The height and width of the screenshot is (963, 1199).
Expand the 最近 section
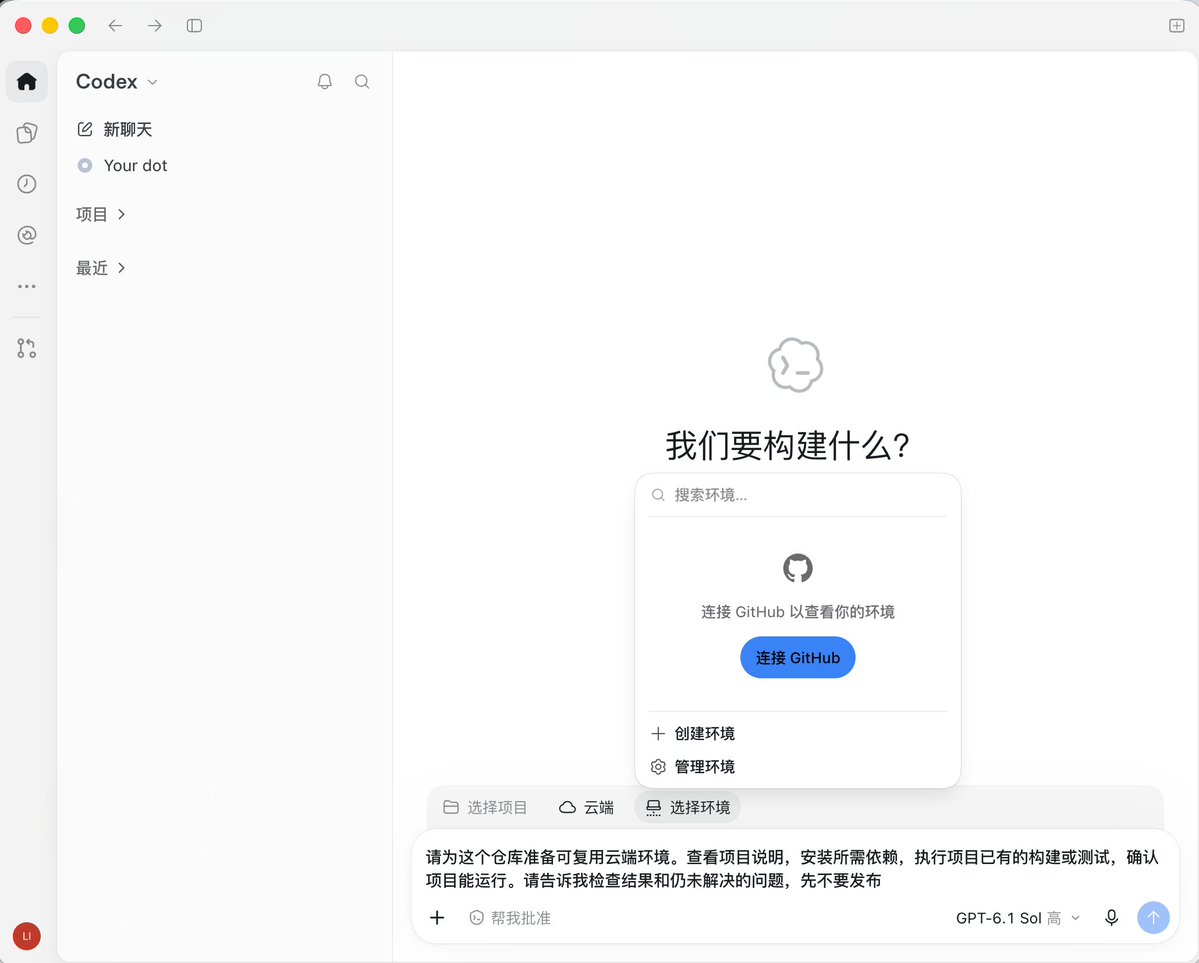101,268
